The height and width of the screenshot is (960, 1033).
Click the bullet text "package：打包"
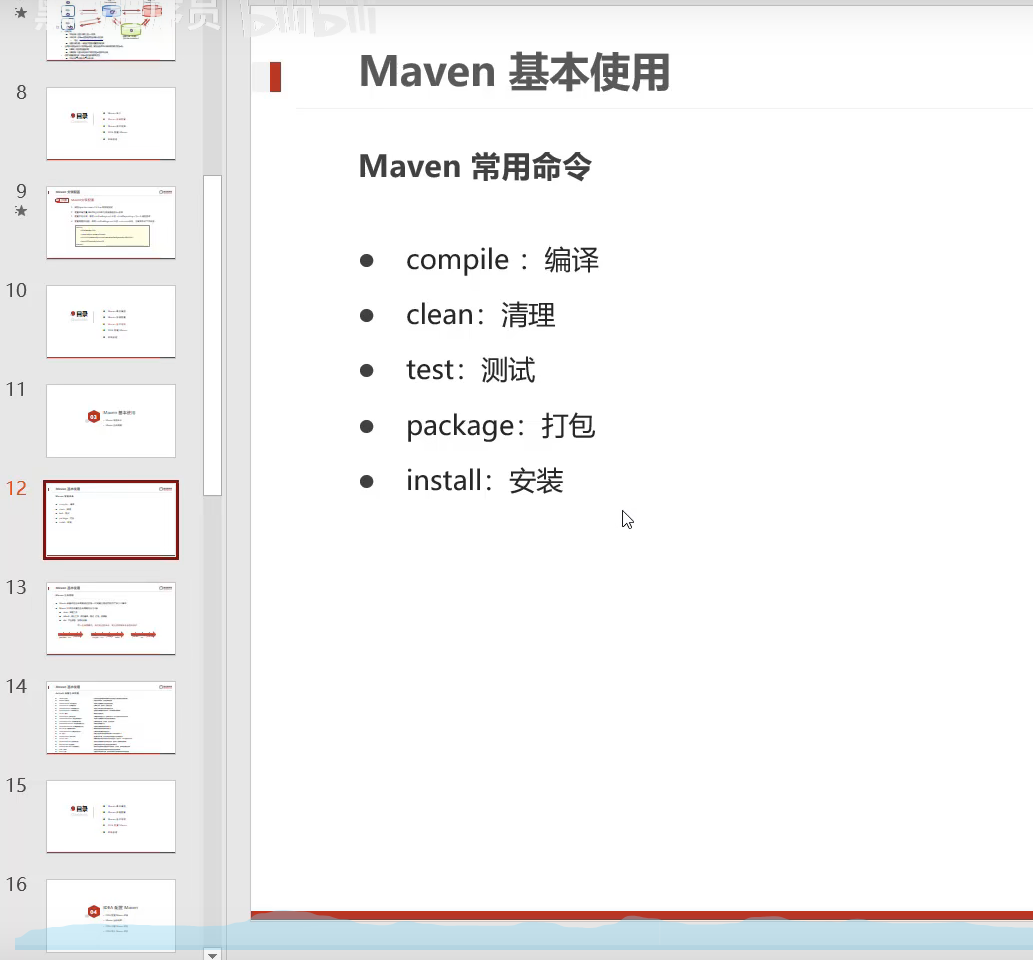pyautogui.click(x=501, y=426)
